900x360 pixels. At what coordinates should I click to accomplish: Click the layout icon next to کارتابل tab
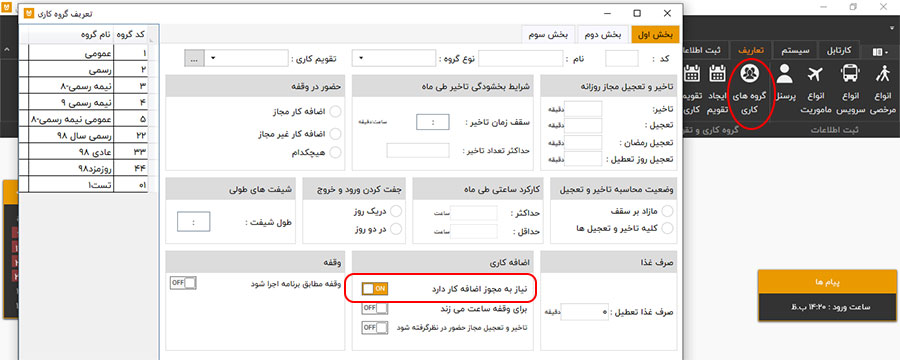point(880,52)
